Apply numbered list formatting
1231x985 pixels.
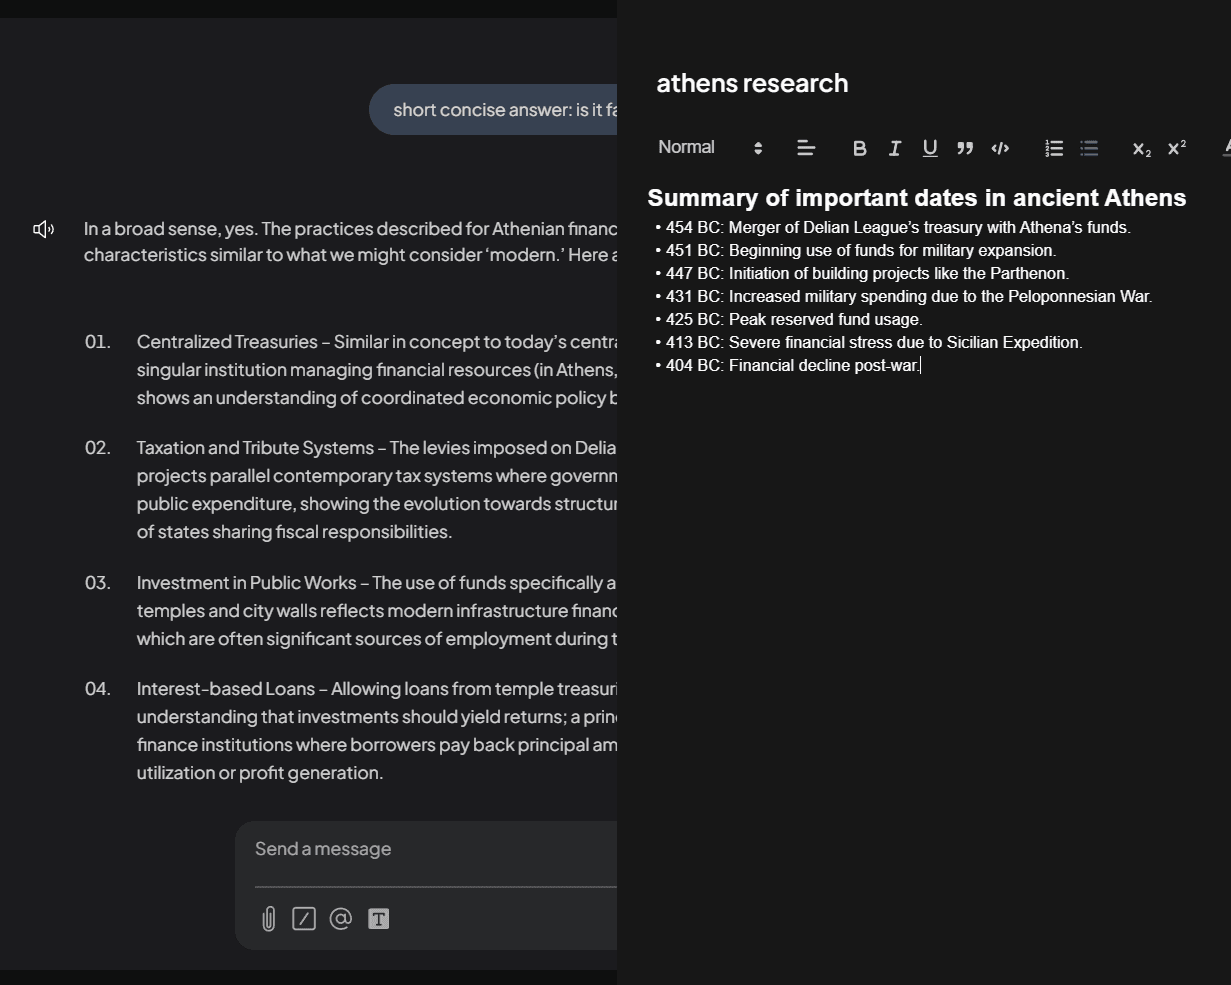coord(1054,148)
